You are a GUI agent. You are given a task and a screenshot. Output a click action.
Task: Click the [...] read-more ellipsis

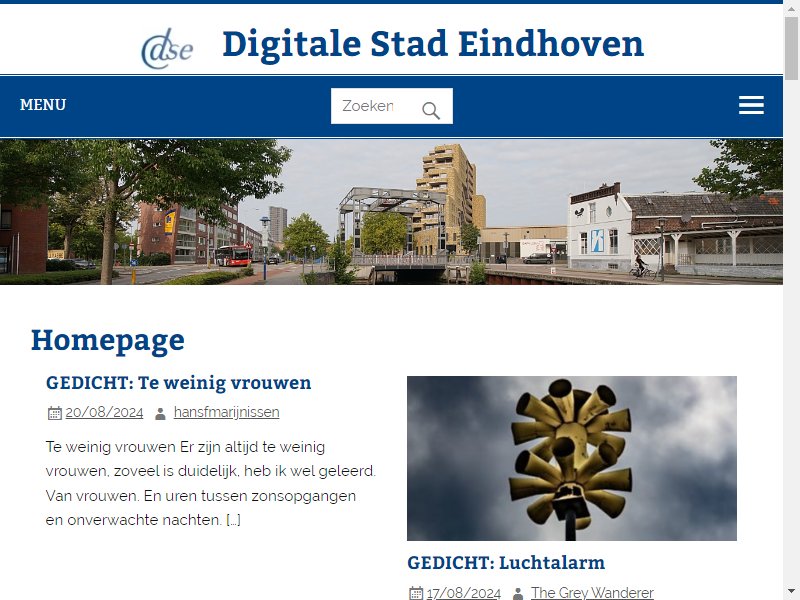pos(233,520)
